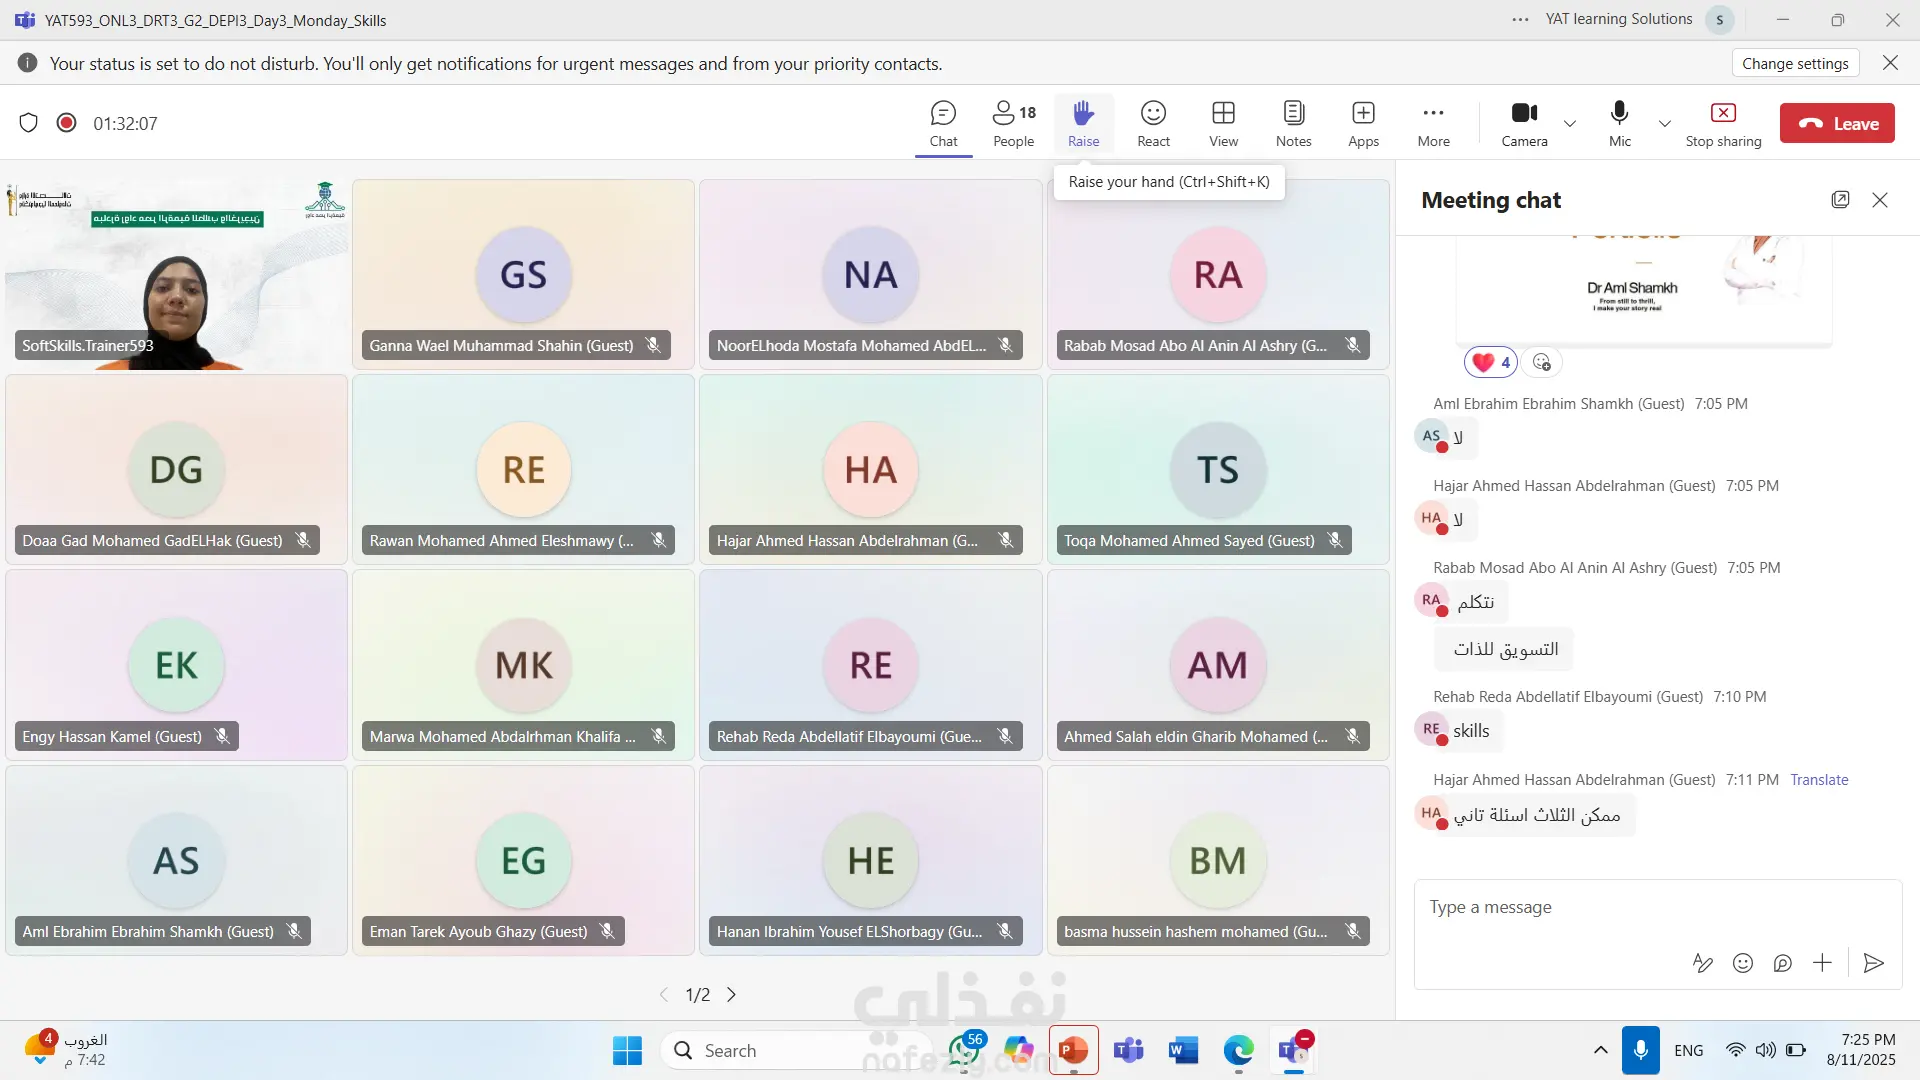
Task: Toggle the Camera on or off
Action: point(1524,123)
